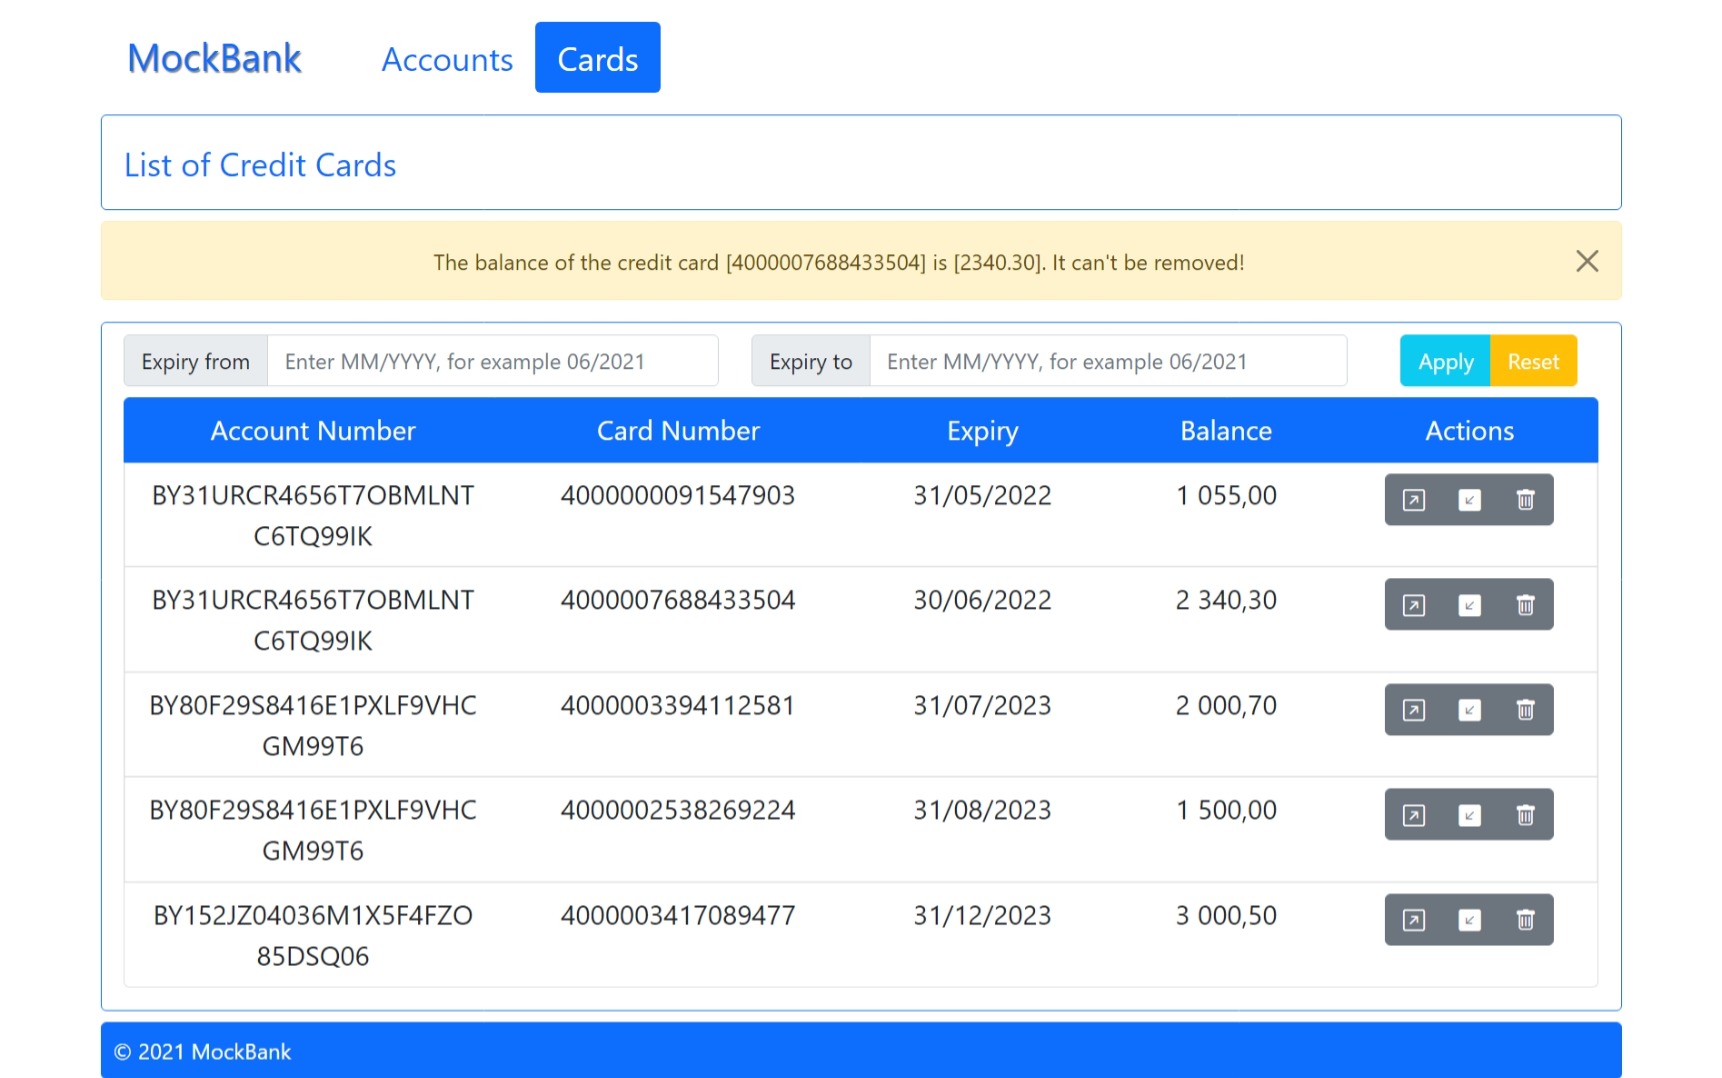The height and width of the screenshot is (1078, 1722).
Task: Click deposit arrow icon for card 4000002538269224
Action: (1469, 815)
